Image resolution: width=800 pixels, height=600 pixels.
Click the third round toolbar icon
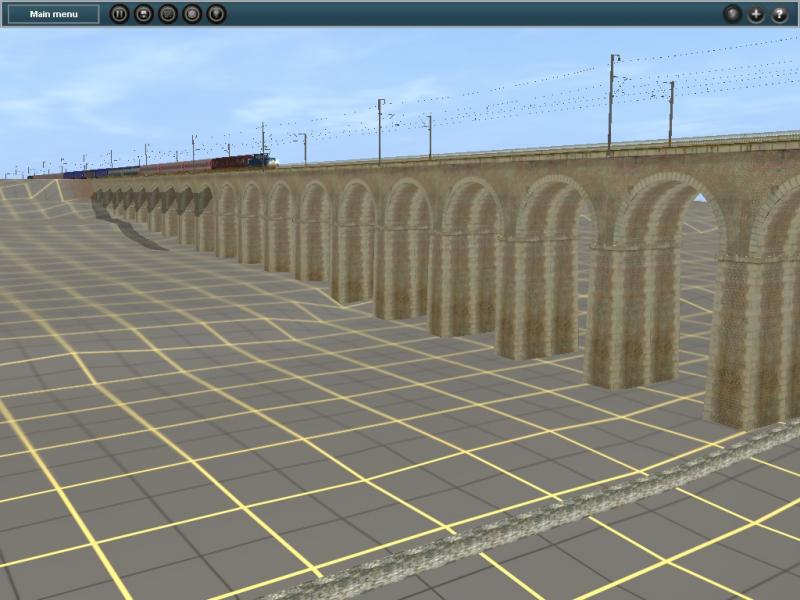click(x=168, y=14)
